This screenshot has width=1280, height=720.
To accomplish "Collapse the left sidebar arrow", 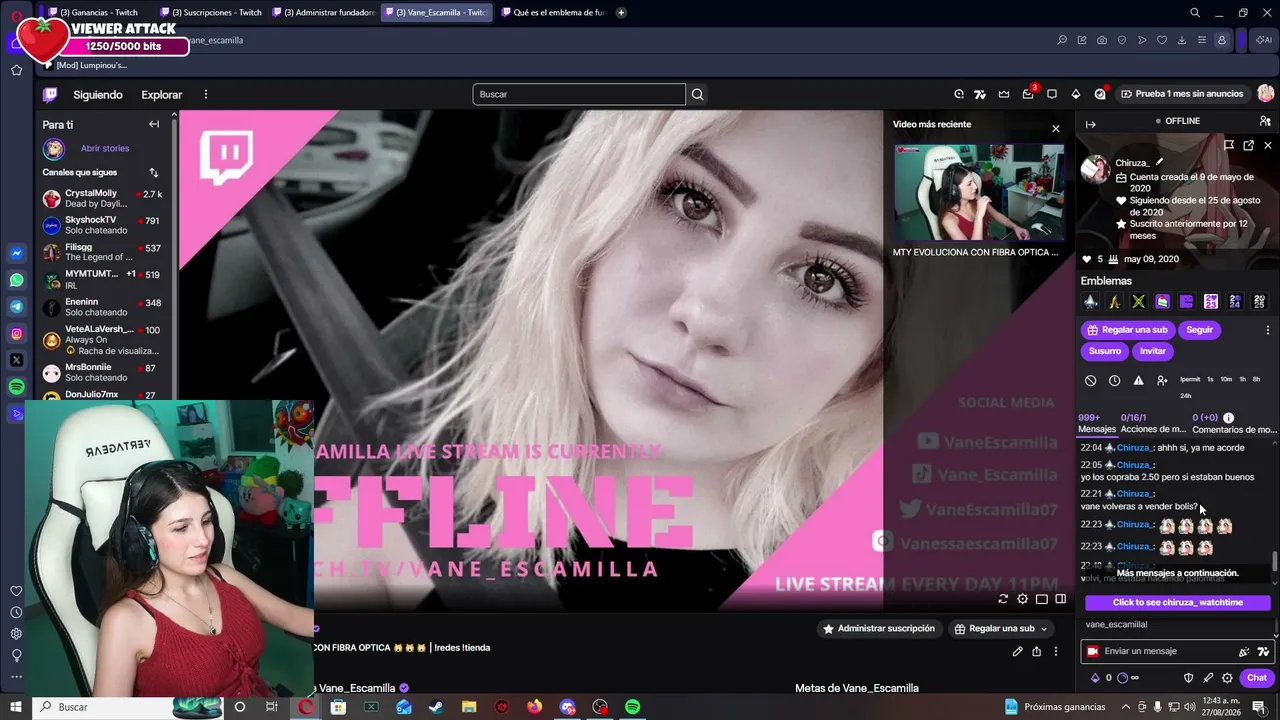I will click(x=154, y=124).
